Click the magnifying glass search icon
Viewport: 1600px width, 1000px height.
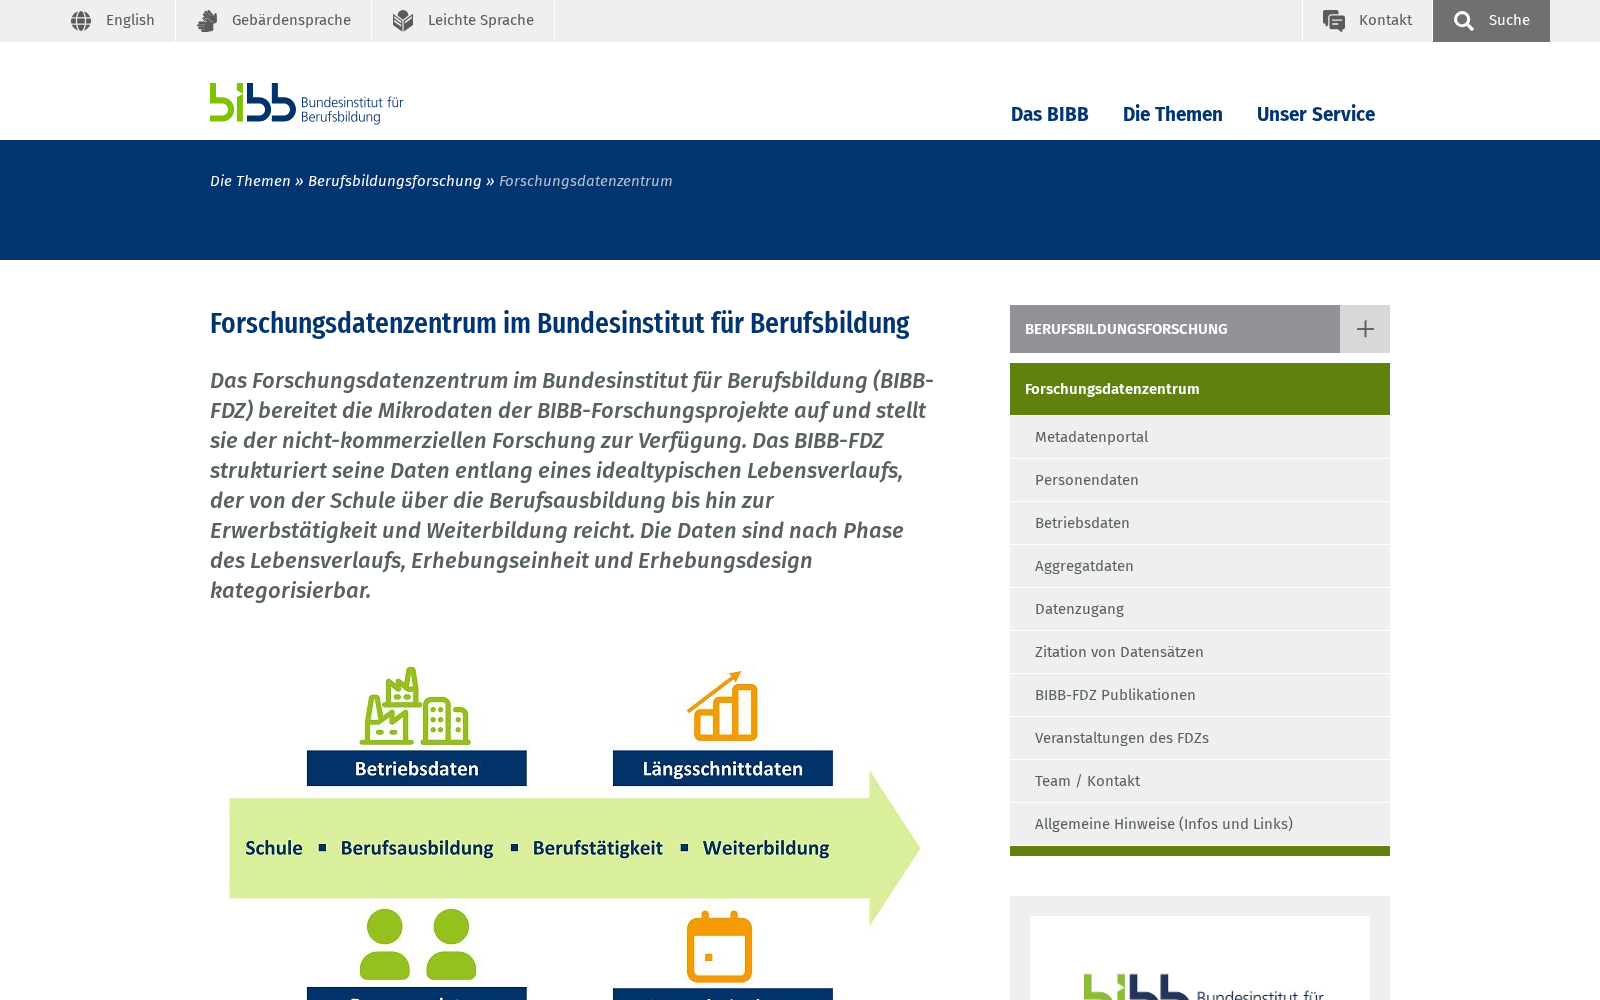(x=1464, y=21)
